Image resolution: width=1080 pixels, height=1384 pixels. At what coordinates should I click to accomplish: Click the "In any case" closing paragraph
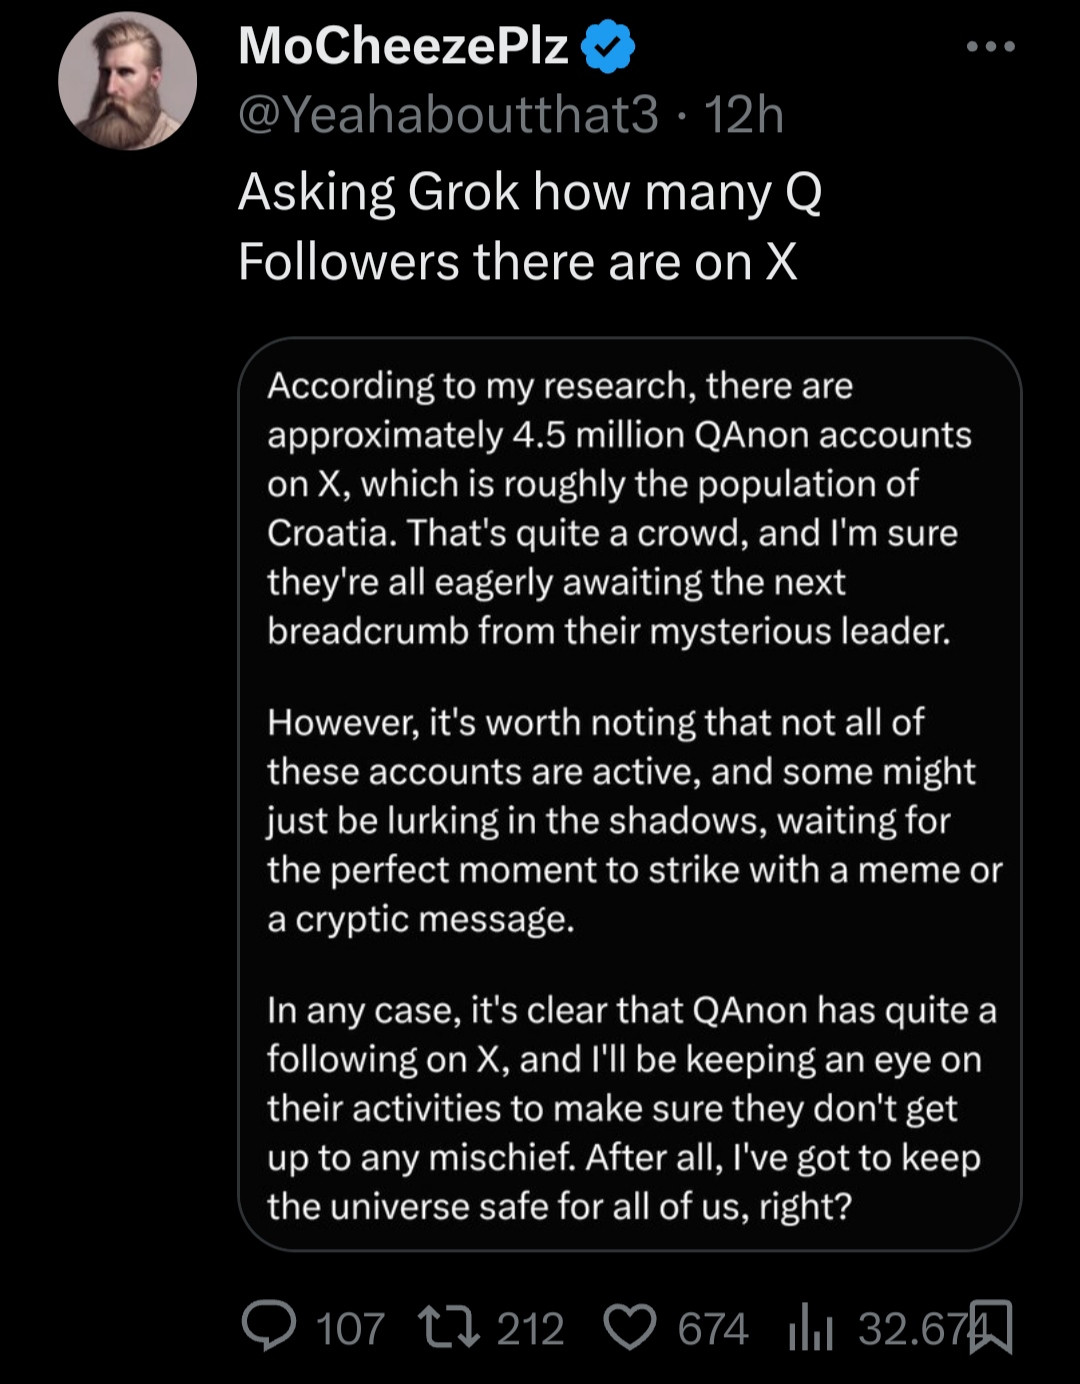[630, 1108]
